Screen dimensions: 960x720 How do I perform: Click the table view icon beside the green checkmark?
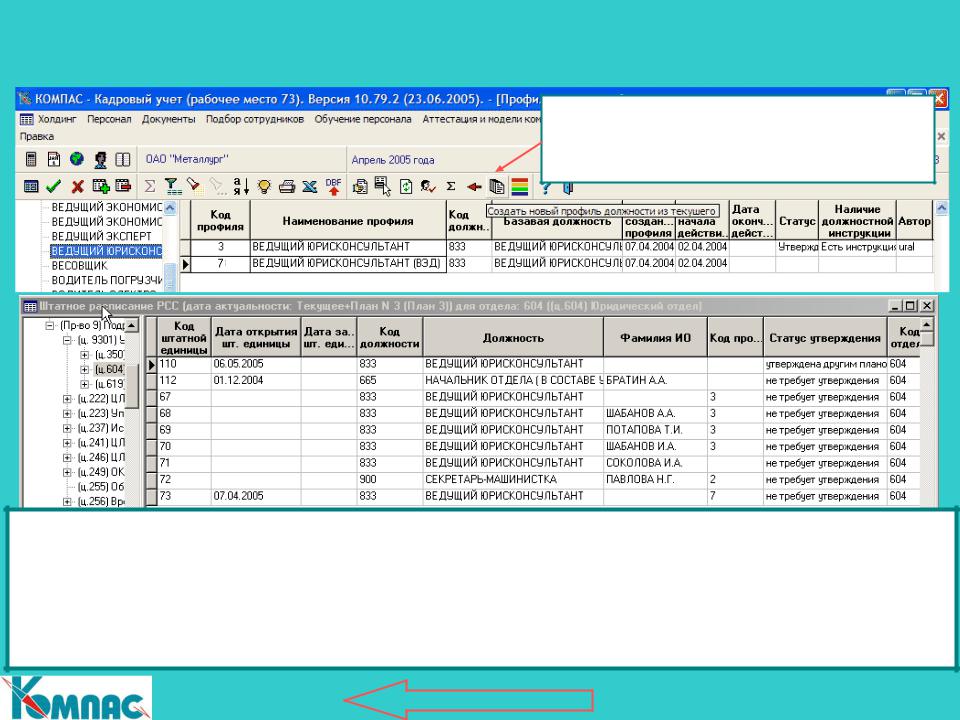[x=31, y=186]
